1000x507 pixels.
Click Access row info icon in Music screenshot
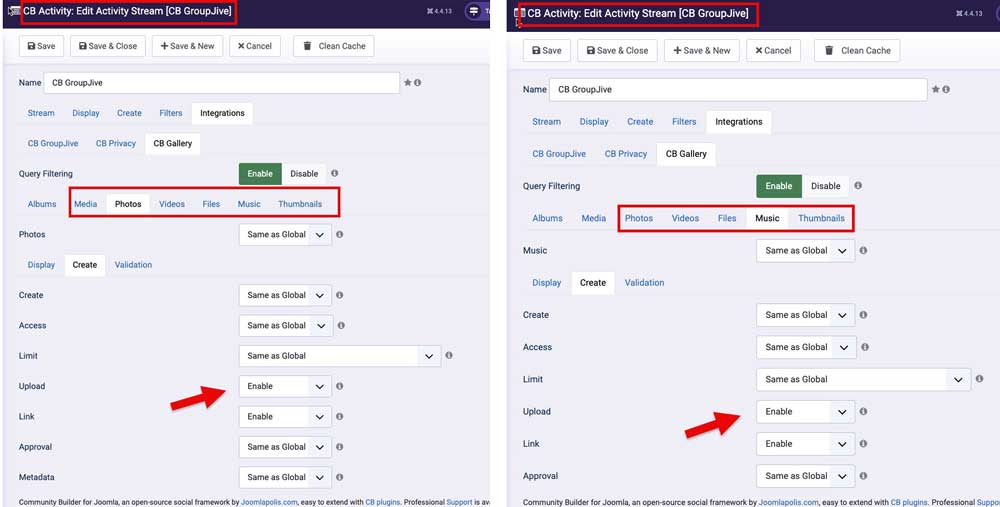pos(865,347)
